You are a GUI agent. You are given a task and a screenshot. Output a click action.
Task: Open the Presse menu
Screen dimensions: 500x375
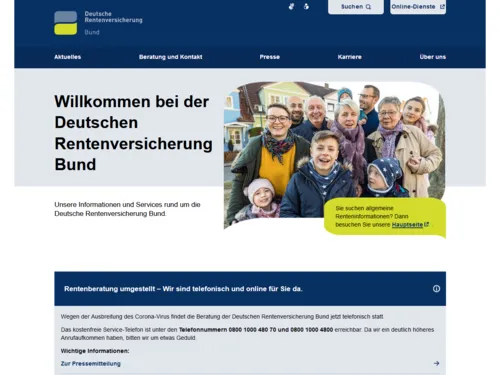pos(270,57)
